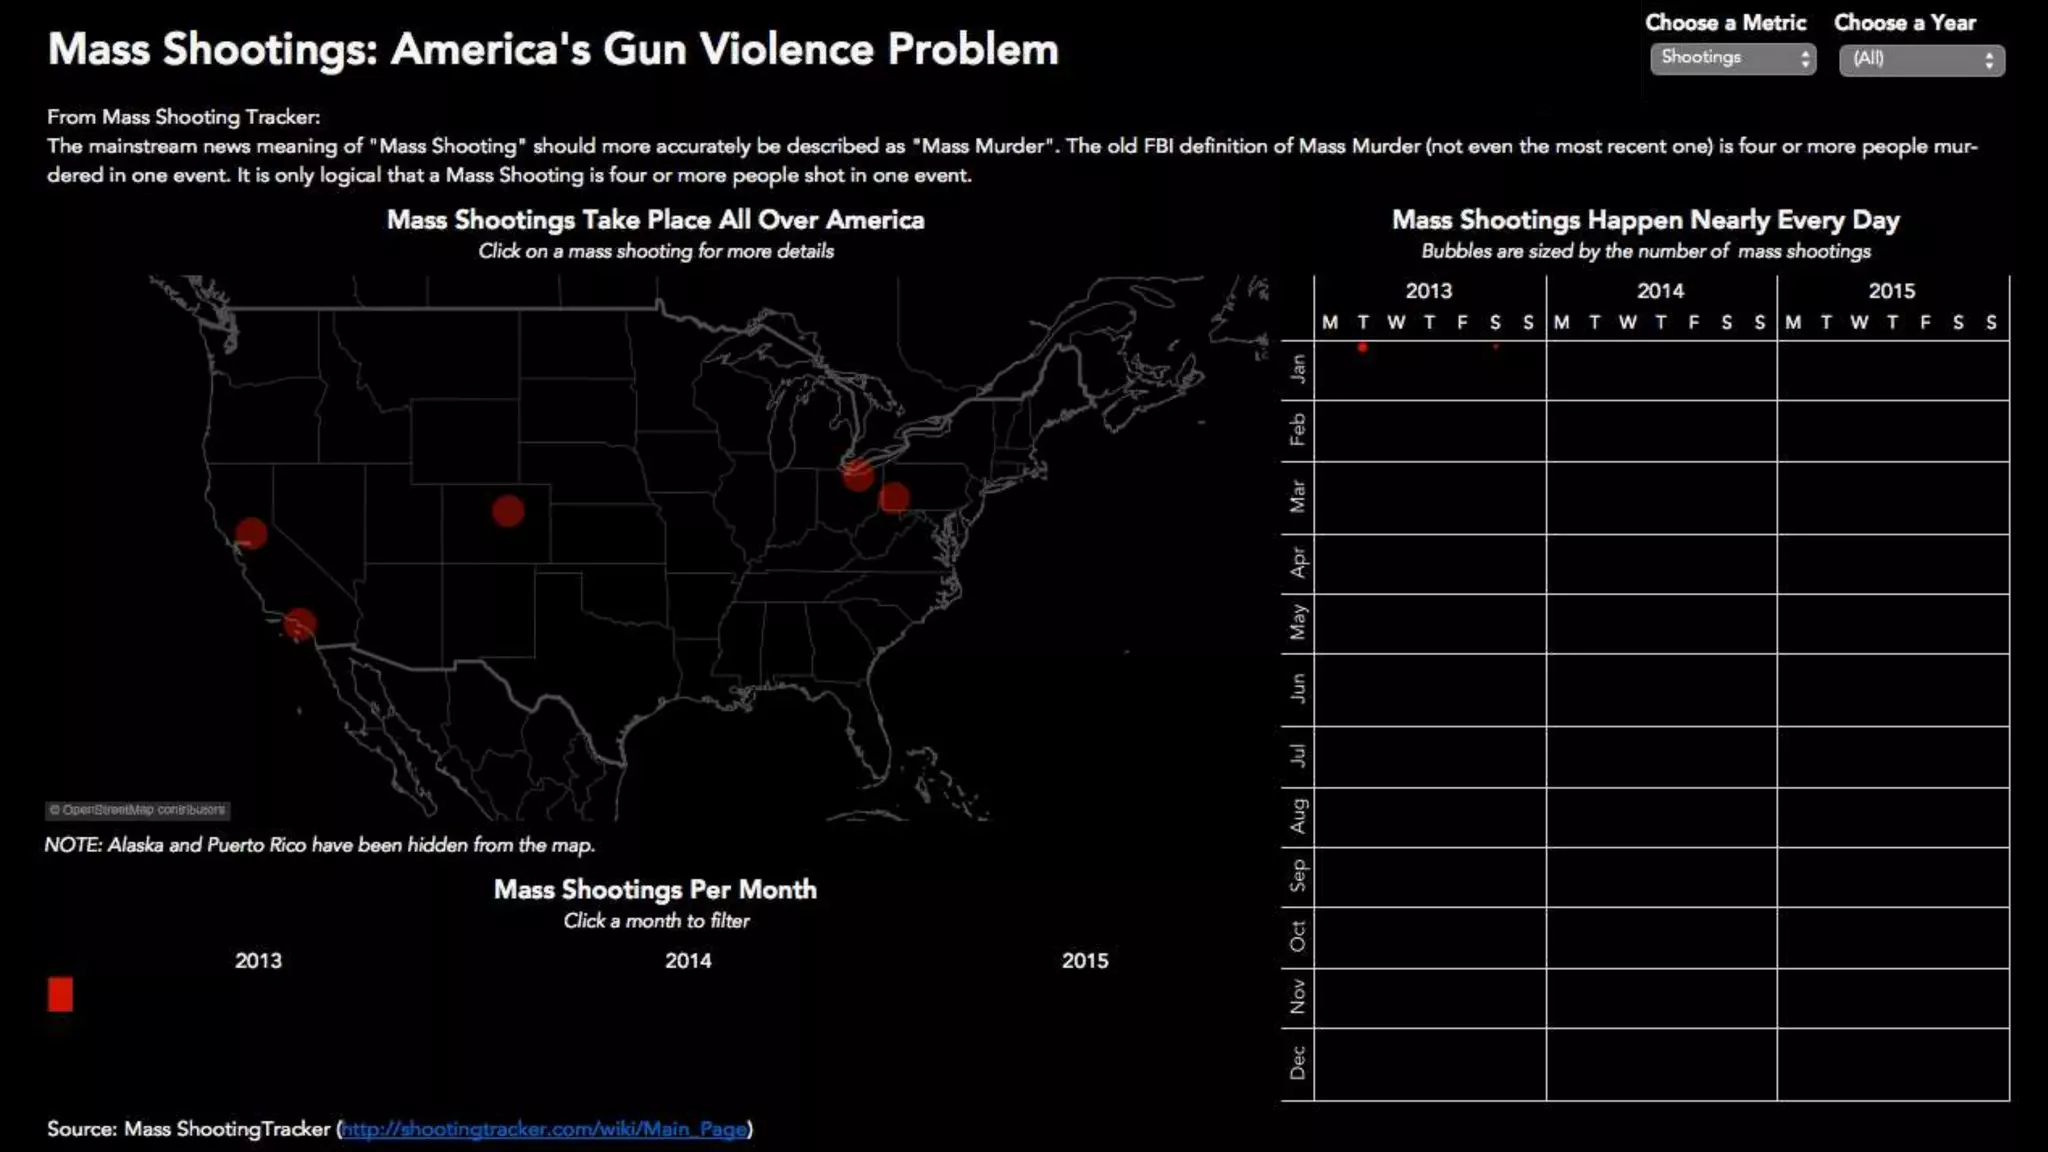
Task: Click the Jan row label in calendar
Action: tap(1297, 368)
